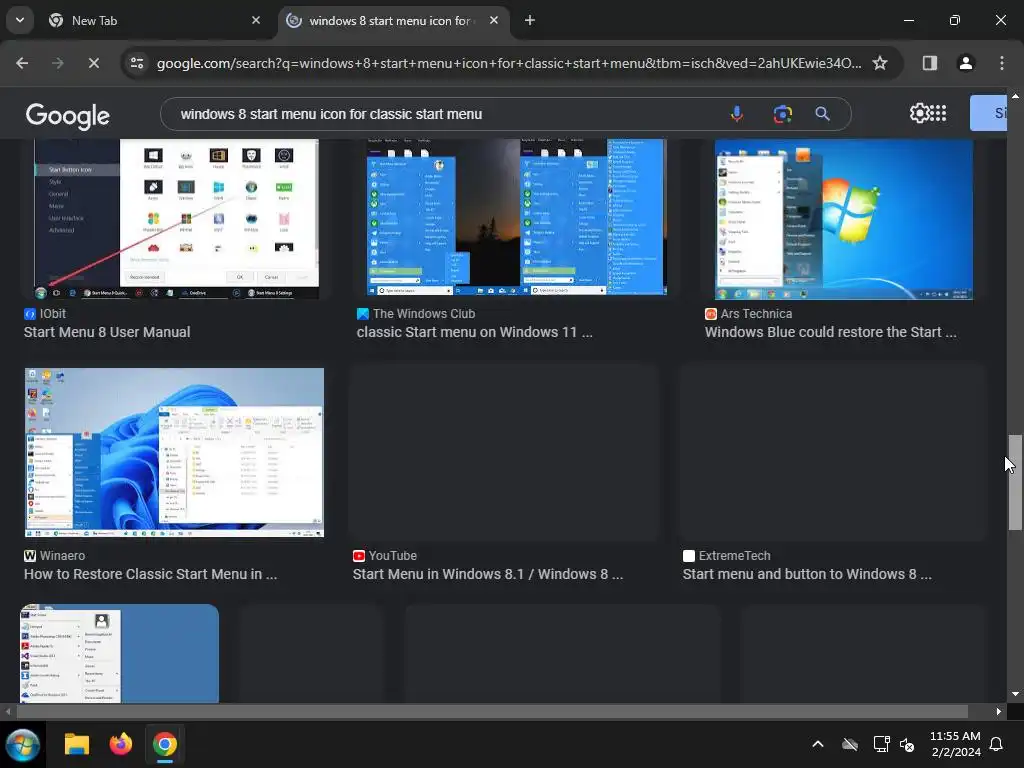Click the horizontal scrollbar left arrow
The image size is (1024, 768).
tap(7, 711)
